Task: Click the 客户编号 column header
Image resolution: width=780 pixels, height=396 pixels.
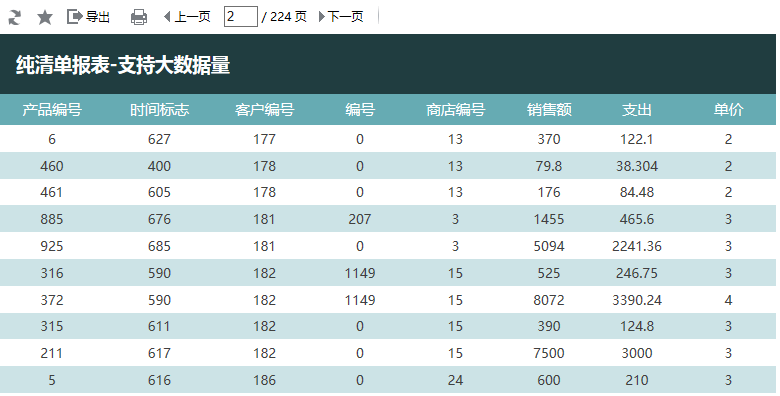Action: click(264, 109)
